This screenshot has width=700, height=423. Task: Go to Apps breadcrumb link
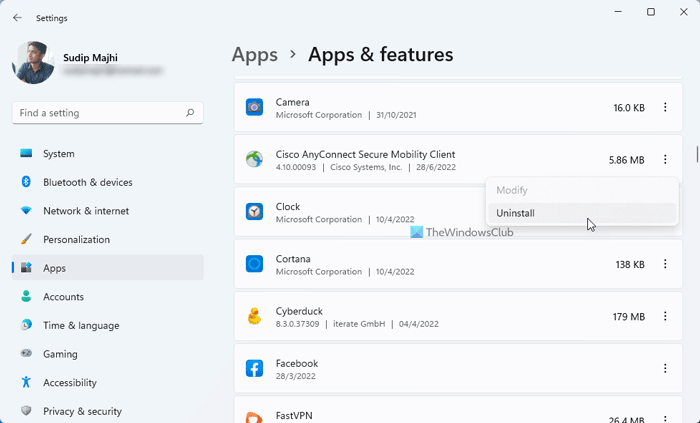tap(254, 55)
